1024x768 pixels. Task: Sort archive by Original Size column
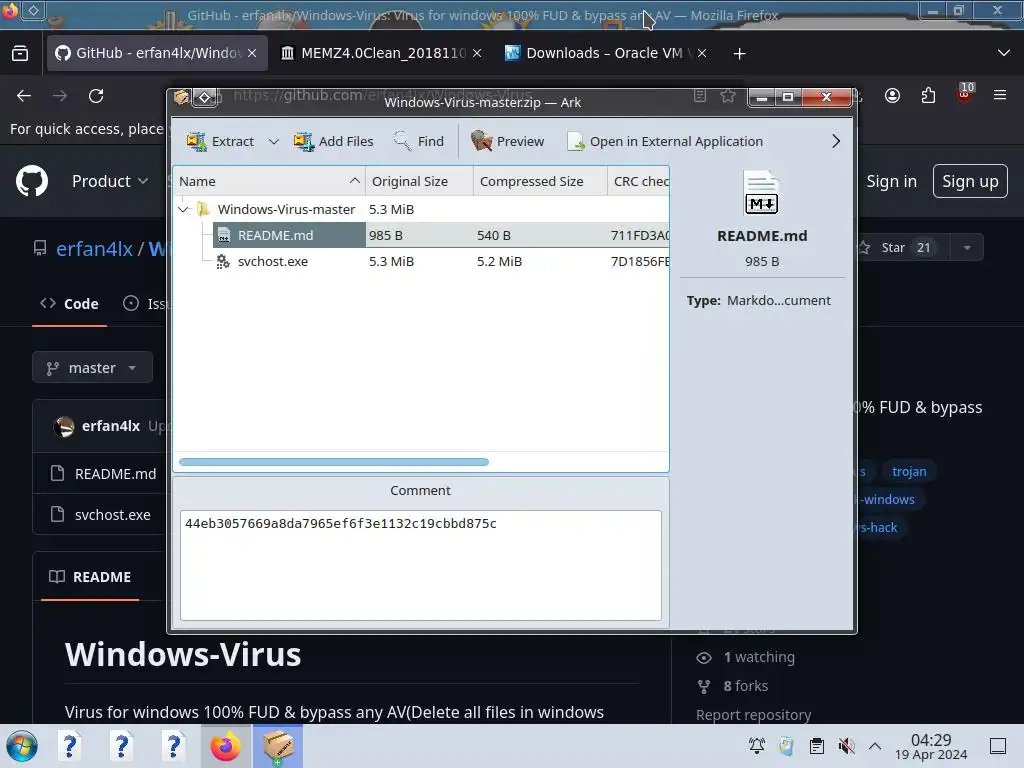coord(419,182)
